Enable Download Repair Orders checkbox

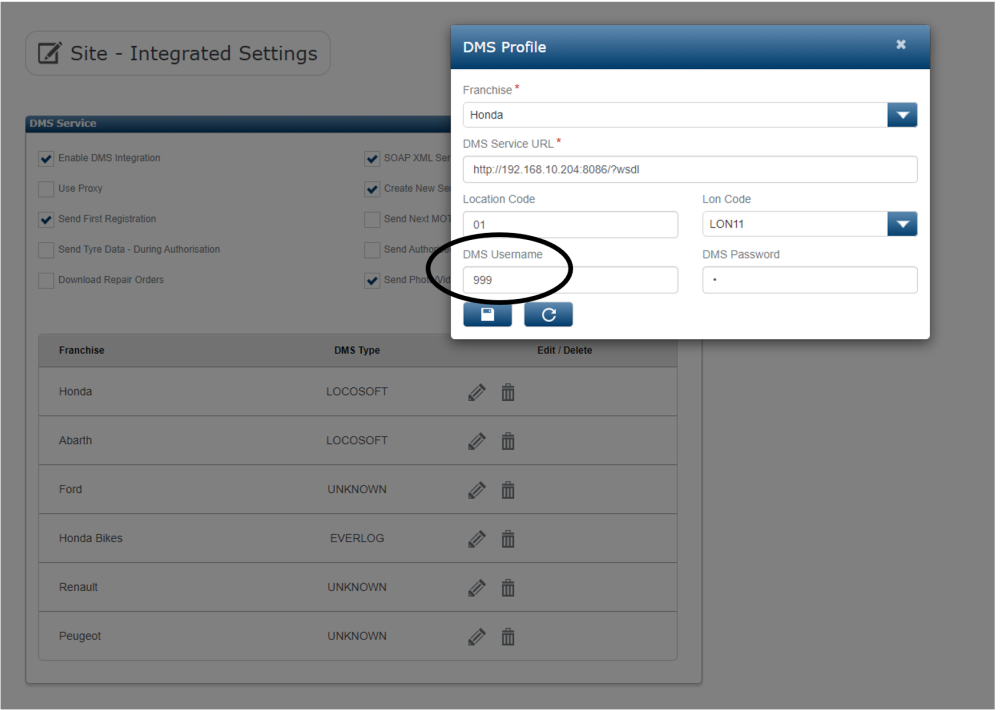(x=46, y=281)
